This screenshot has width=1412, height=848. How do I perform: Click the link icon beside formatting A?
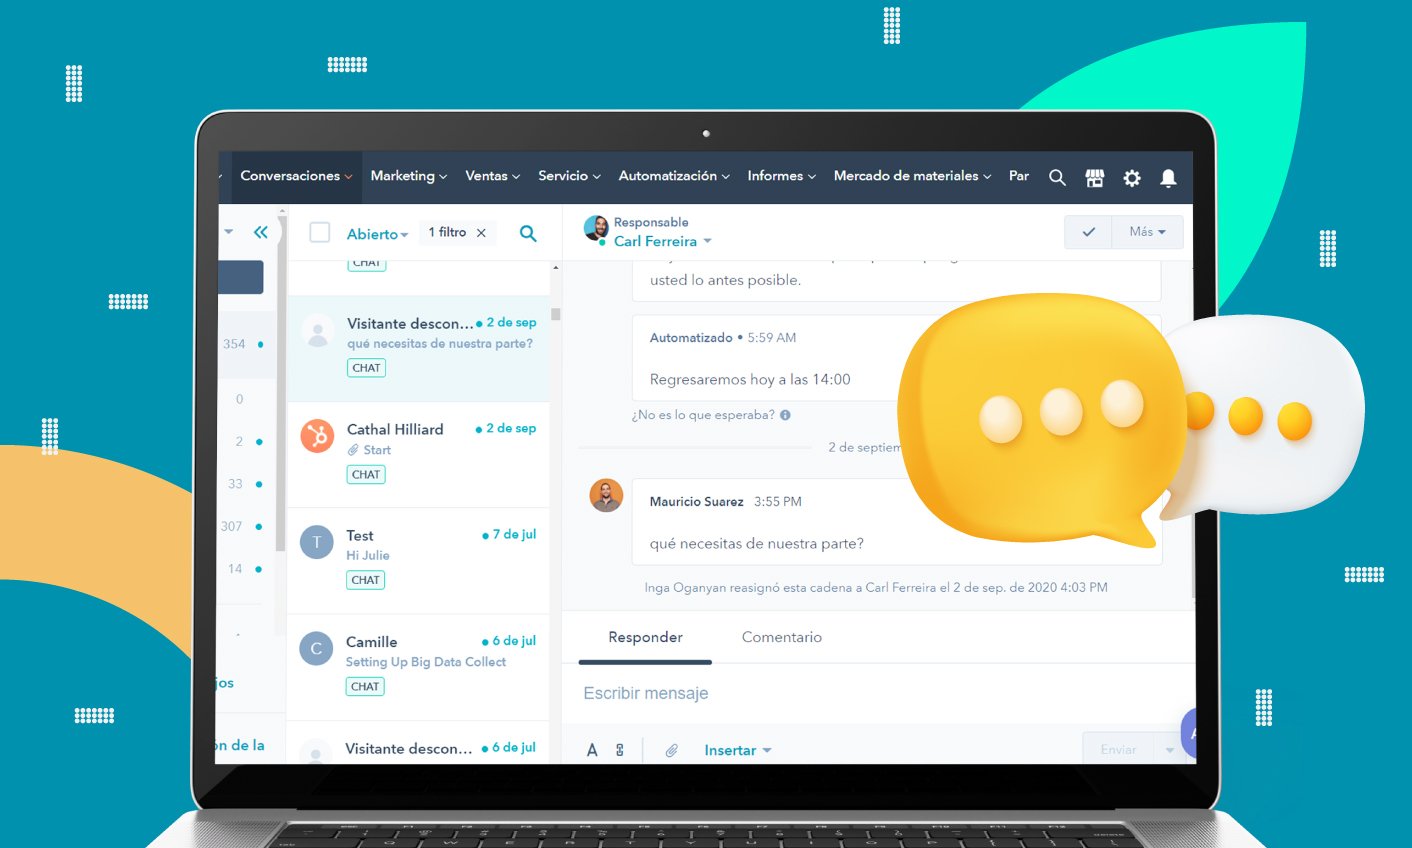620,750
